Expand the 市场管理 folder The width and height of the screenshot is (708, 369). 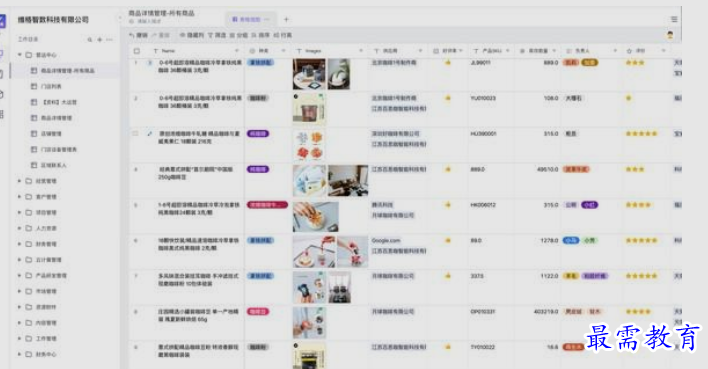point(19,291)
